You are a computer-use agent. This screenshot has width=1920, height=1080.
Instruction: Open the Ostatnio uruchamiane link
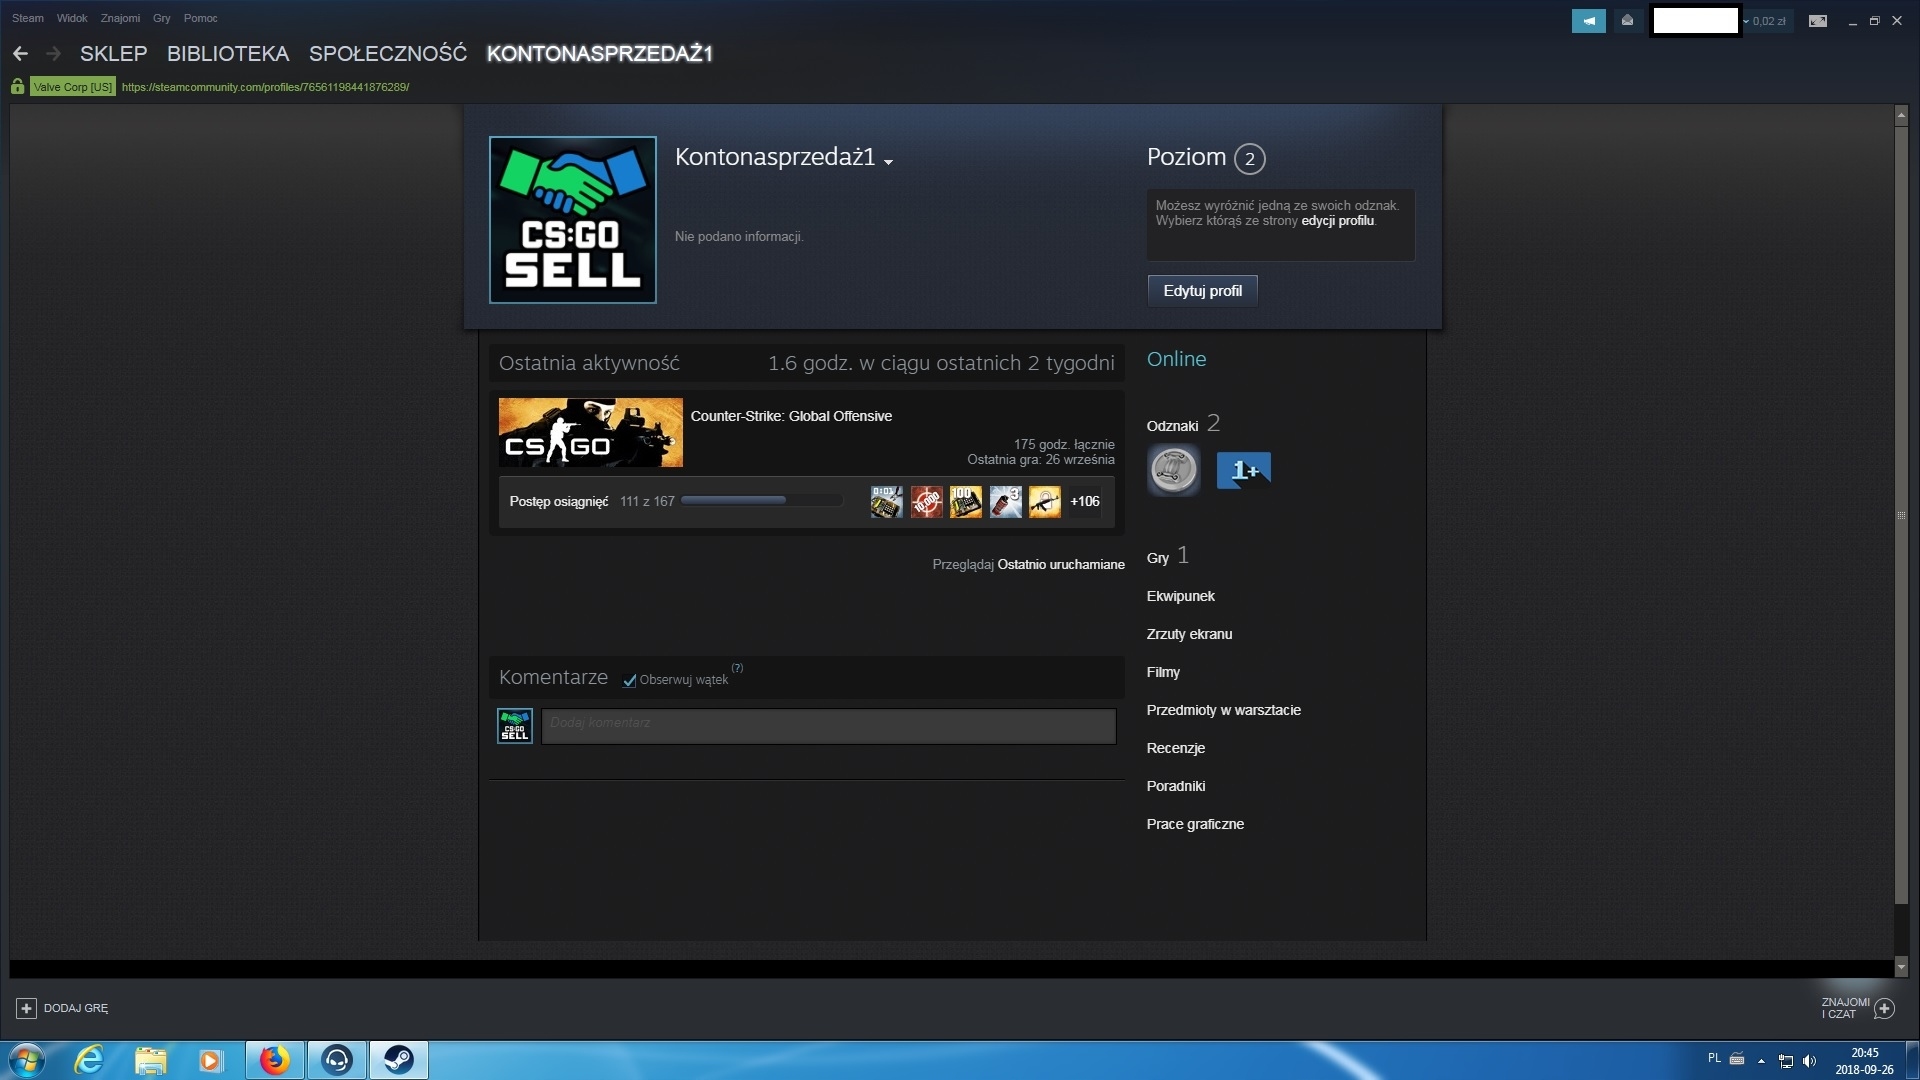click(1061, 565)
